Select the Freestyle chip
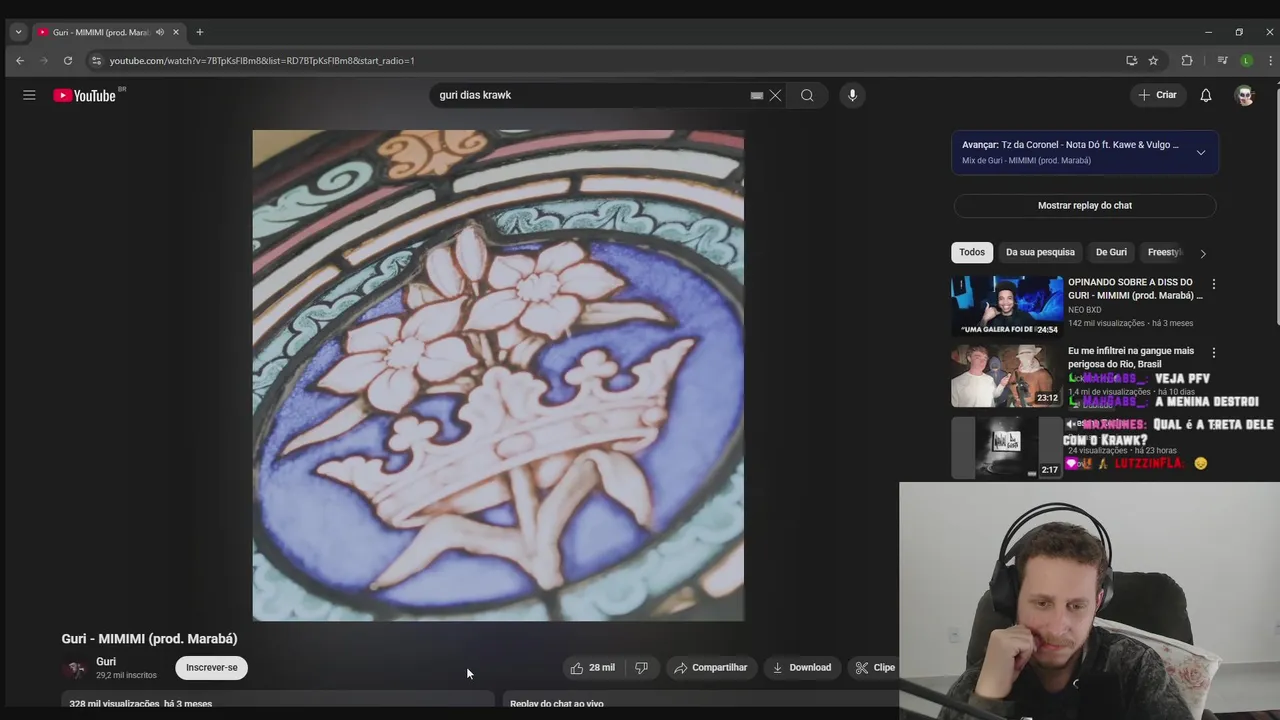This screenshot has height=720, width=1280. point(1164,252)
